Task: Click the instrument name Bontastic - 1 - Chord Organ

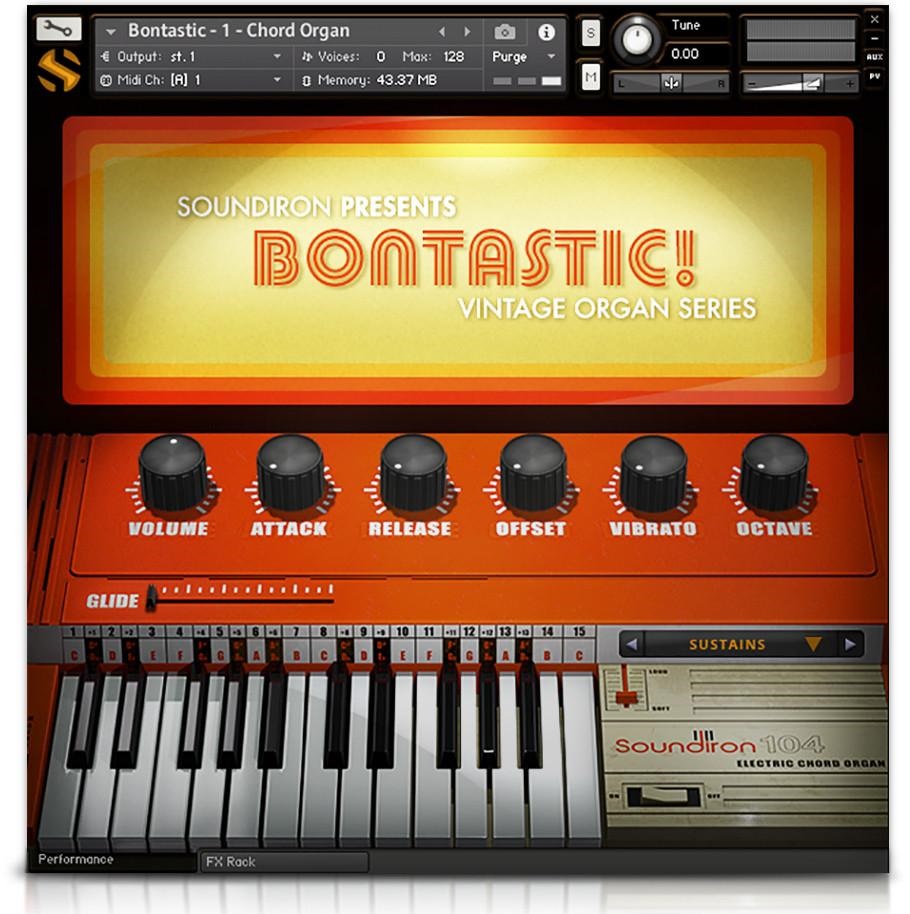Action: point(239,30)
